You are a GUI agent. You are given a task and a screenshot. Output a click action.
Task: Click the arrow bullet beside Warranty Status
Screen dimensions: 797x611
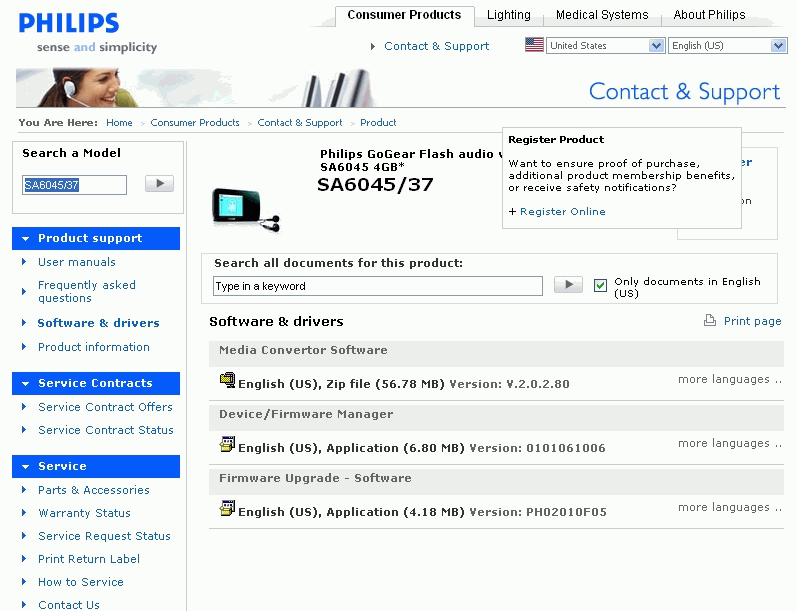[24, 512]
